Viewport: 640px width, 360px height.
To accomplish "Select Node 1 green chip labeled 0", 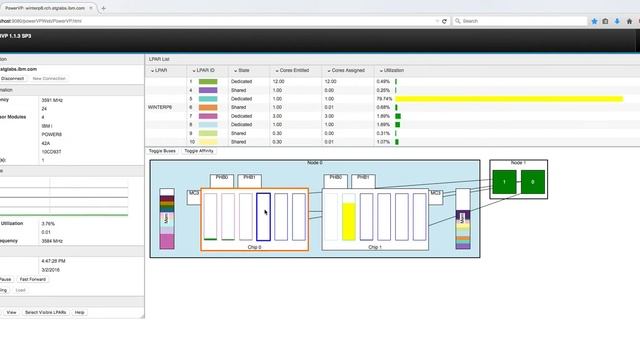I will click(x=533, y=182).
